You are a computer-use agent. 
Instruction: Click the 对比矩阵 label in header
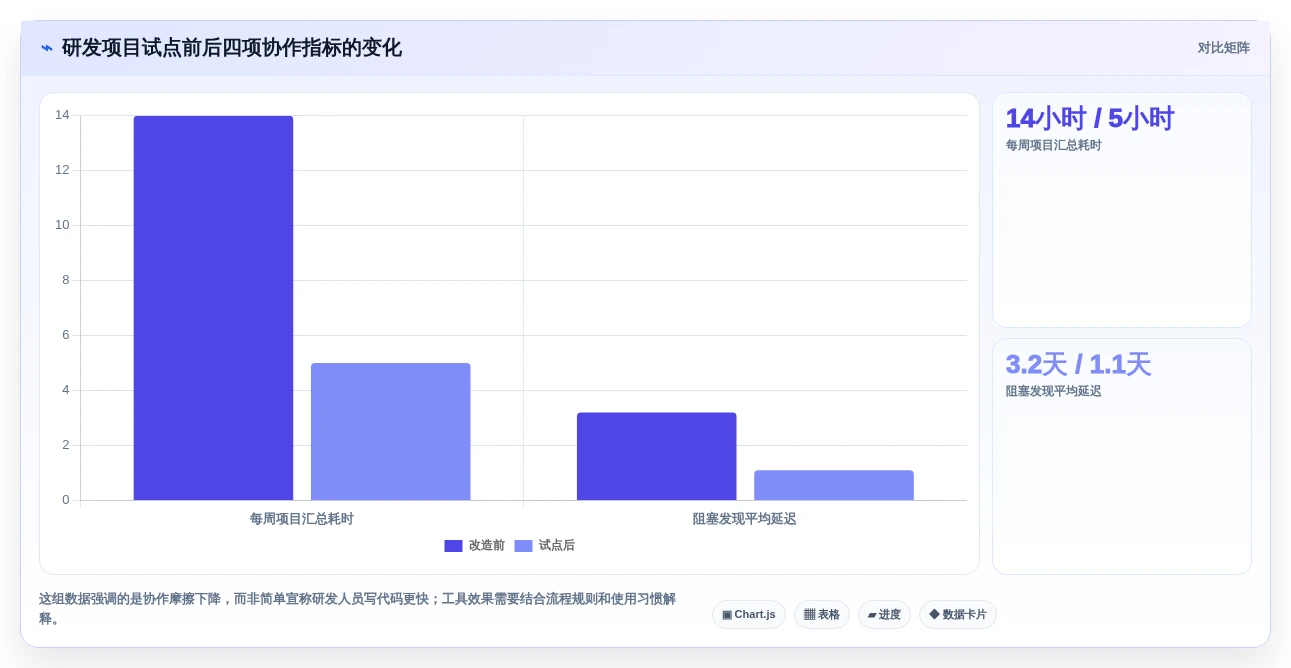point(1224,48)
